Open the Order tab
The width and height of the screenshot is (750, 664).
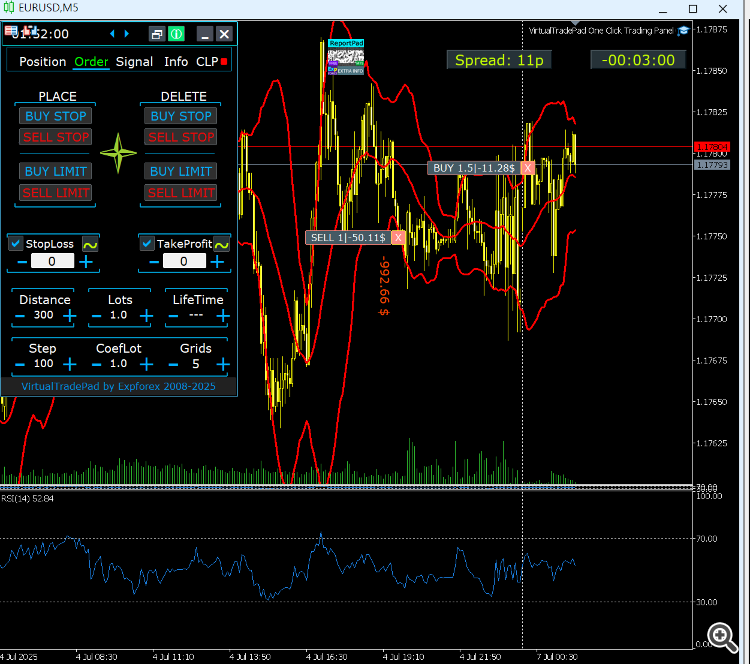point(91,62)
